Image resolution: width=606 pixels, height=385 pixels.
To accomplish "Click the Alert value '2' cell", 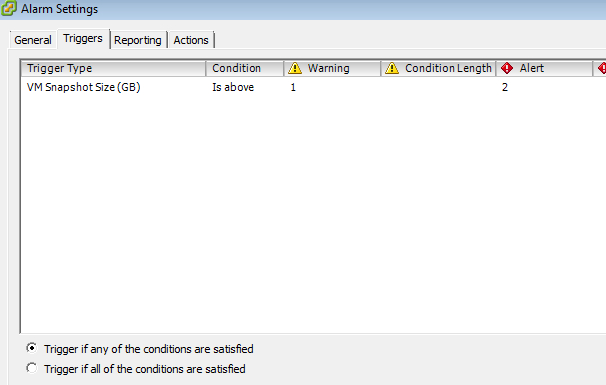I will (x=505, y=87).
